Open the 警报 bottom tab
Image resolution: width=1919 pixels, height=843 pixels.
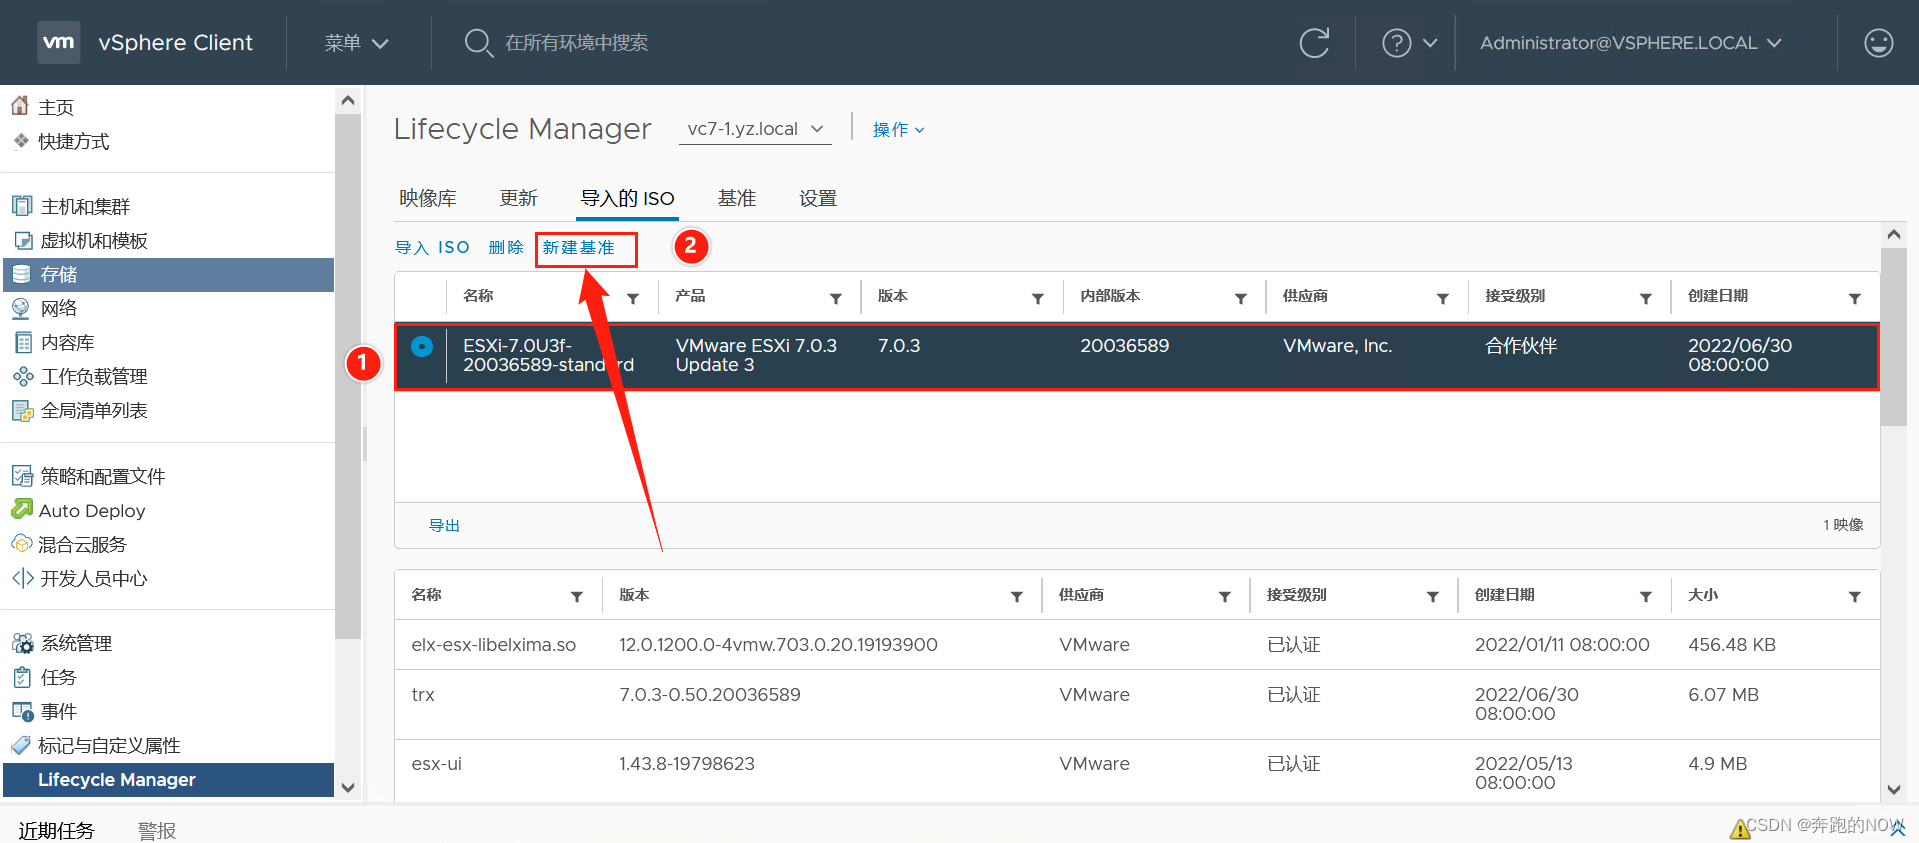click(157, 830)
